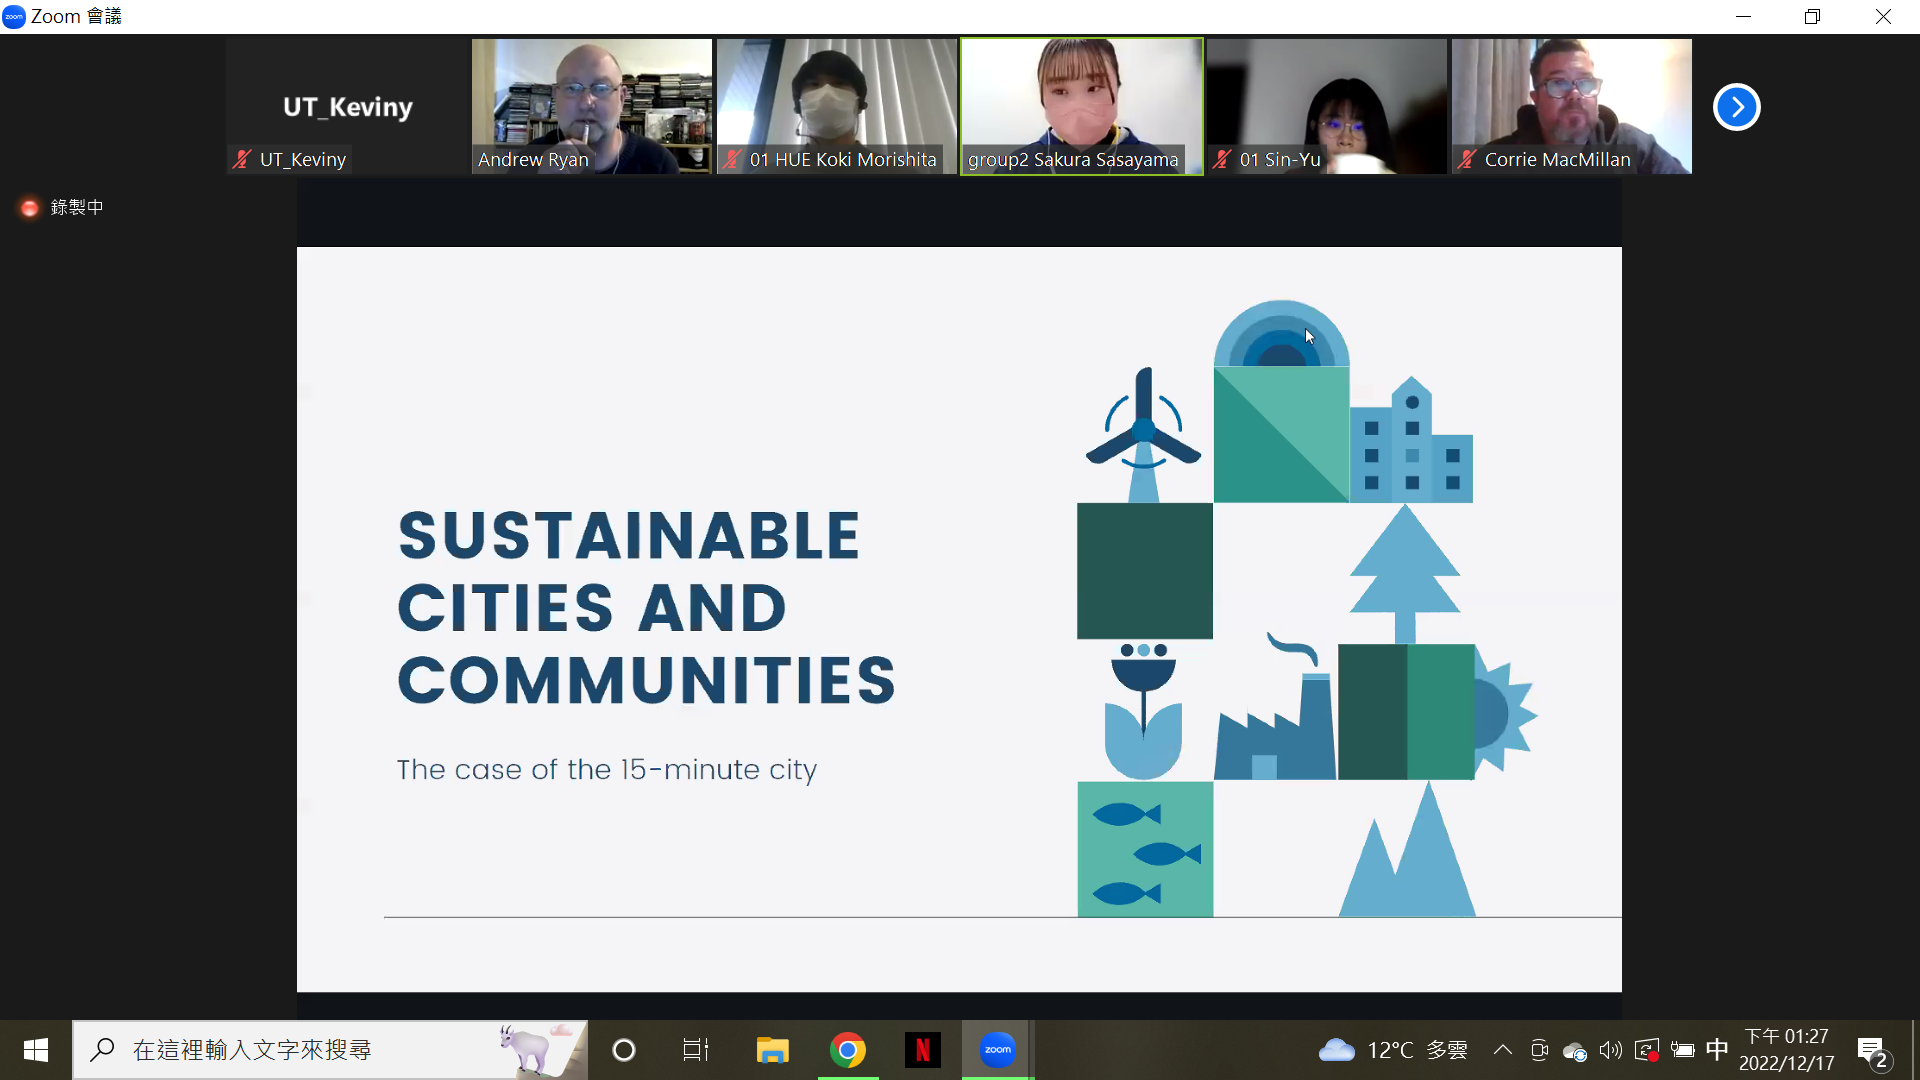This screenshot has width=1920, height=1080.
Task: Open the weather widget showing 12°C
Action: (x=1393, y=1050)
